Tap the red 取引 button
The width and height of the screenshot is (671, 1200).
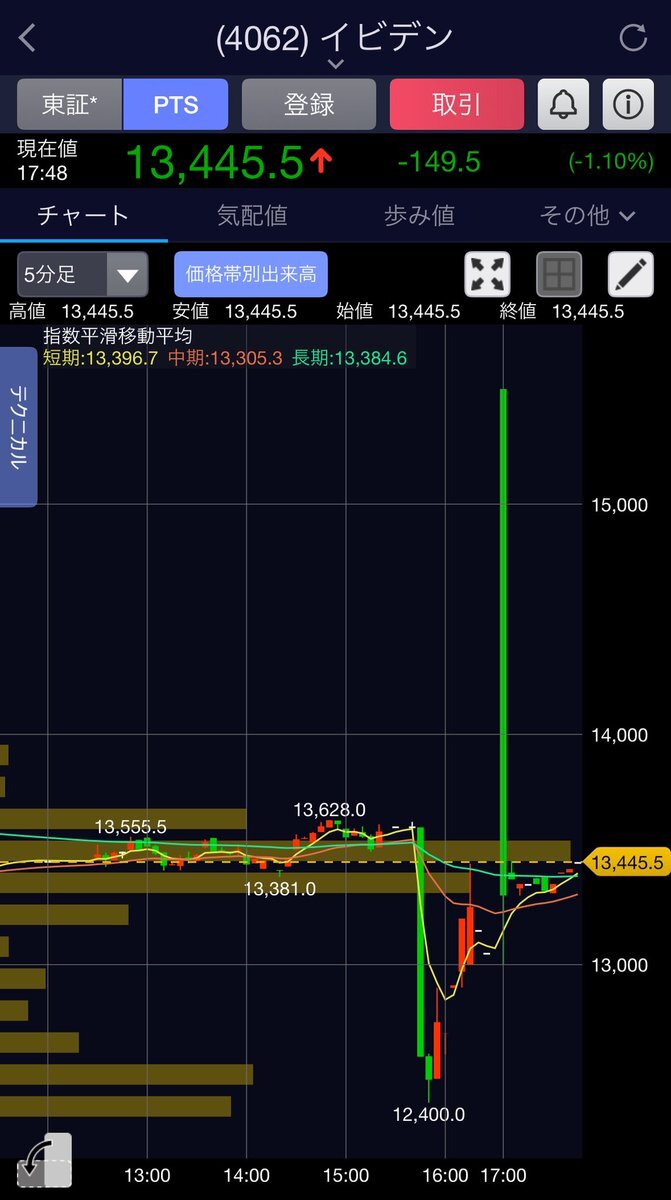click(x=457, y=104)
